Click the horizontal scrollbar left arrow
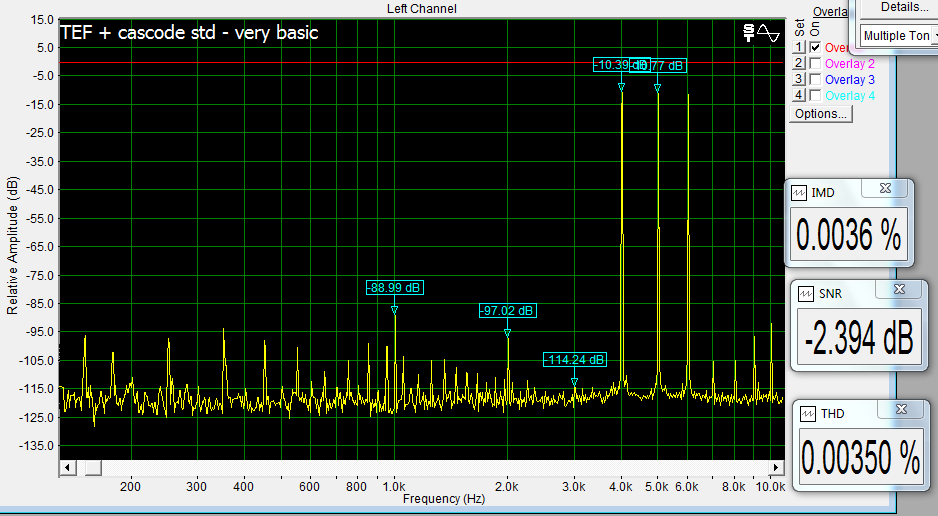 coord(68,468)
